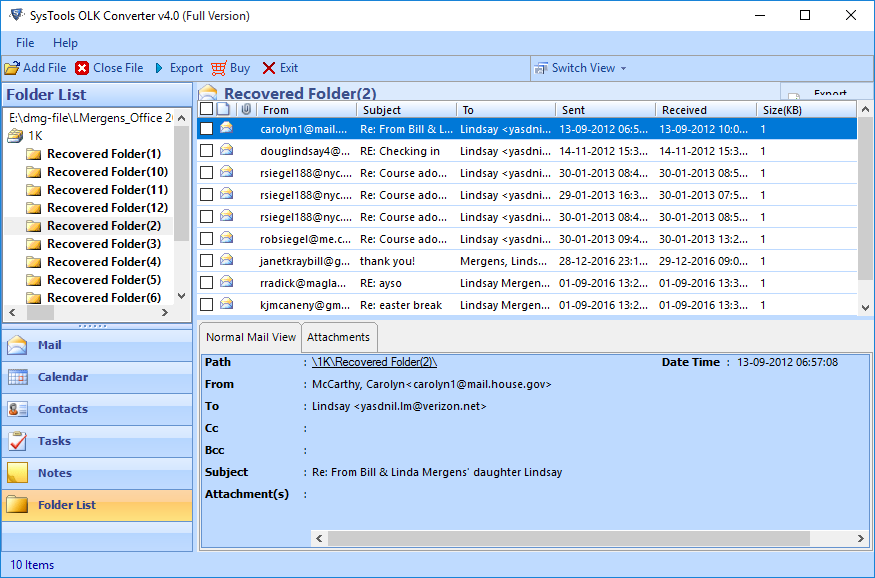
Task: Open the Switch View dropdown arrow
Action: coord(623,69)
